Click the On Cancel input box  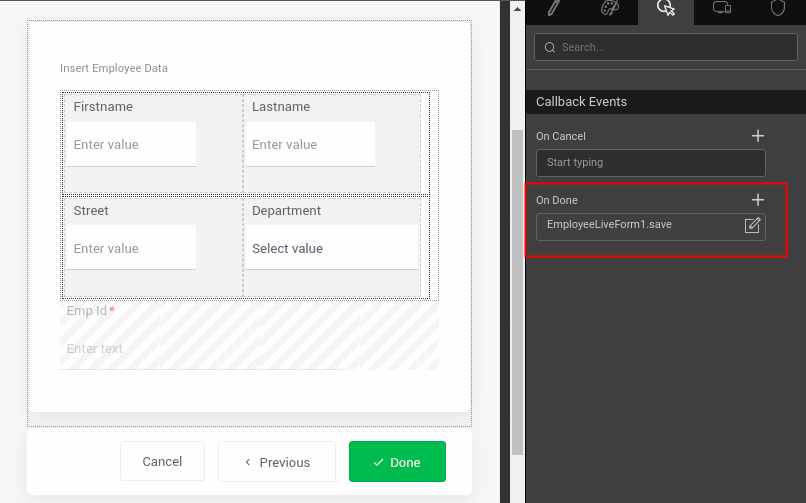[650, 163]
